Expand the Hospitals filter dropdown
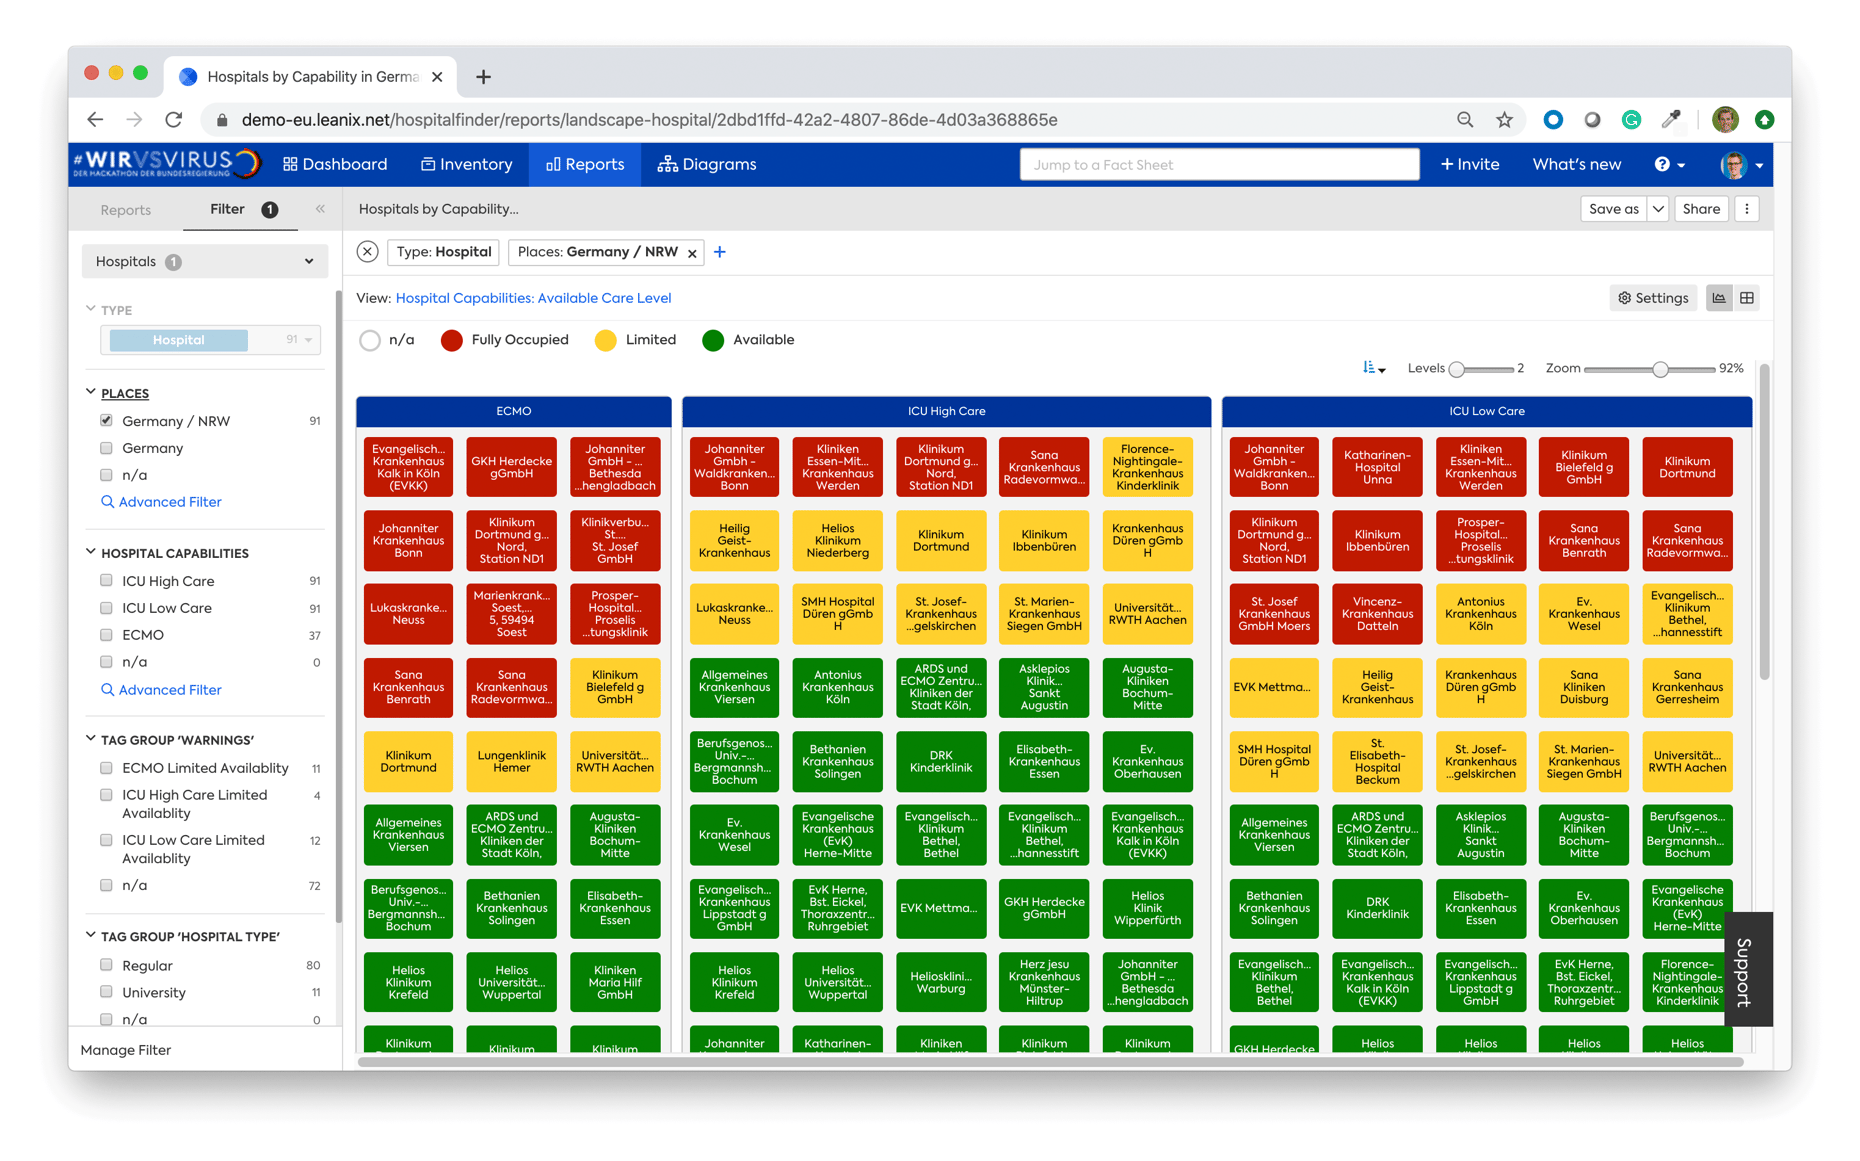 pos(308,261)
